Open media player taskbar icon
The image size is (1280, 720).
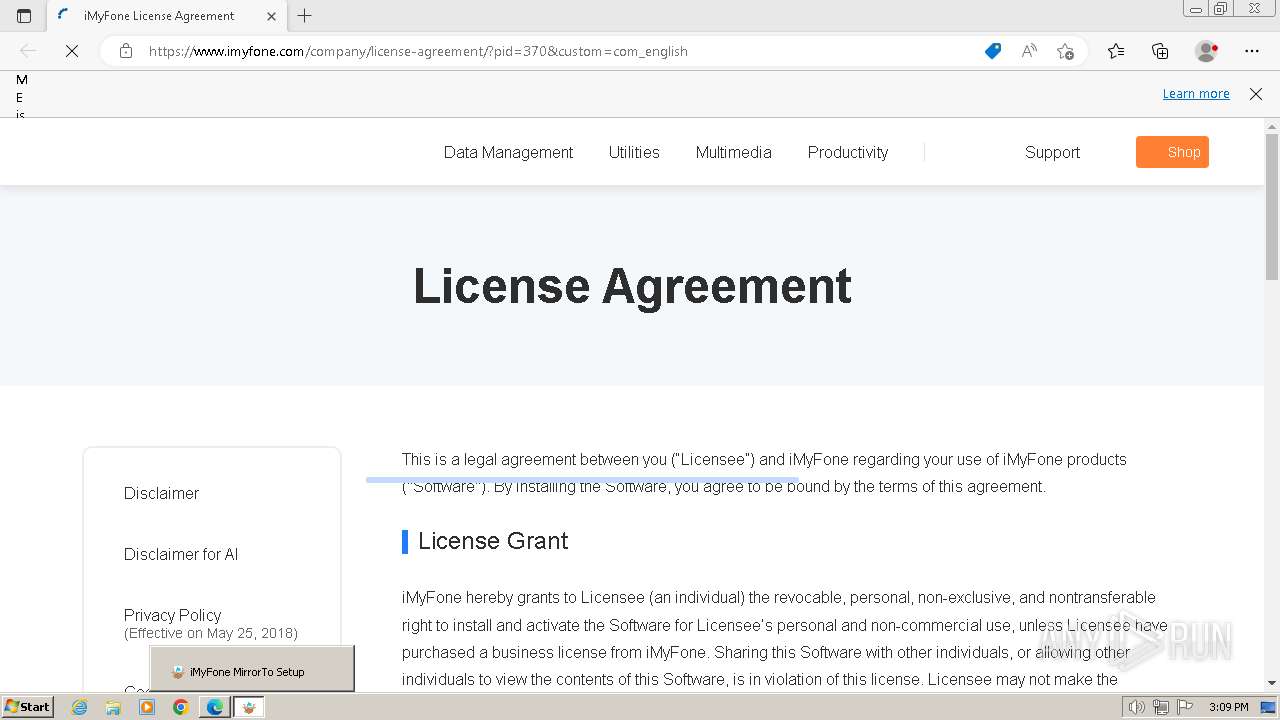147,707
